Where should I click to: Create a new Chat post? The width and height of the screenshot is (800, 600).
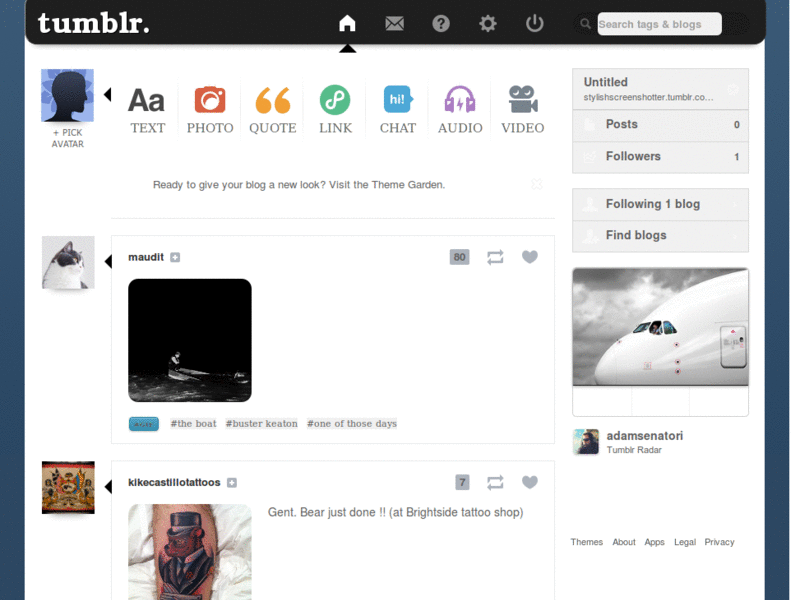coord(398,110)
